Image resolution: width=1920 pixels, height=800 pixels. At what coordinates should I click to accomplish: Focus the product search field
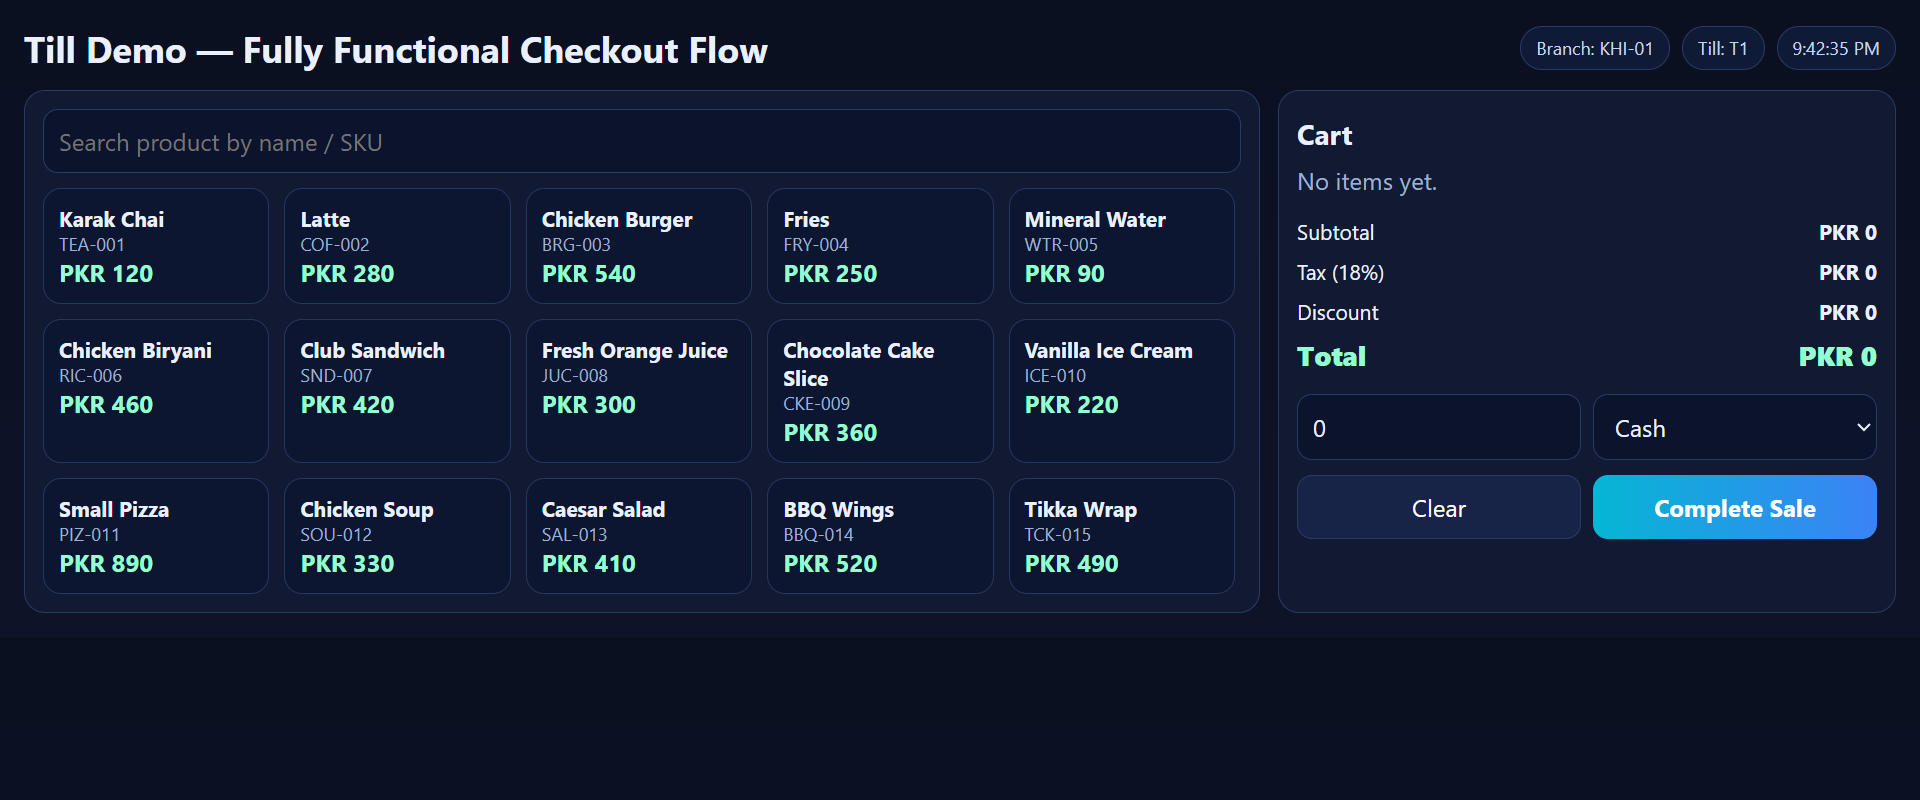pyautogui.click(x=641, y=142)
